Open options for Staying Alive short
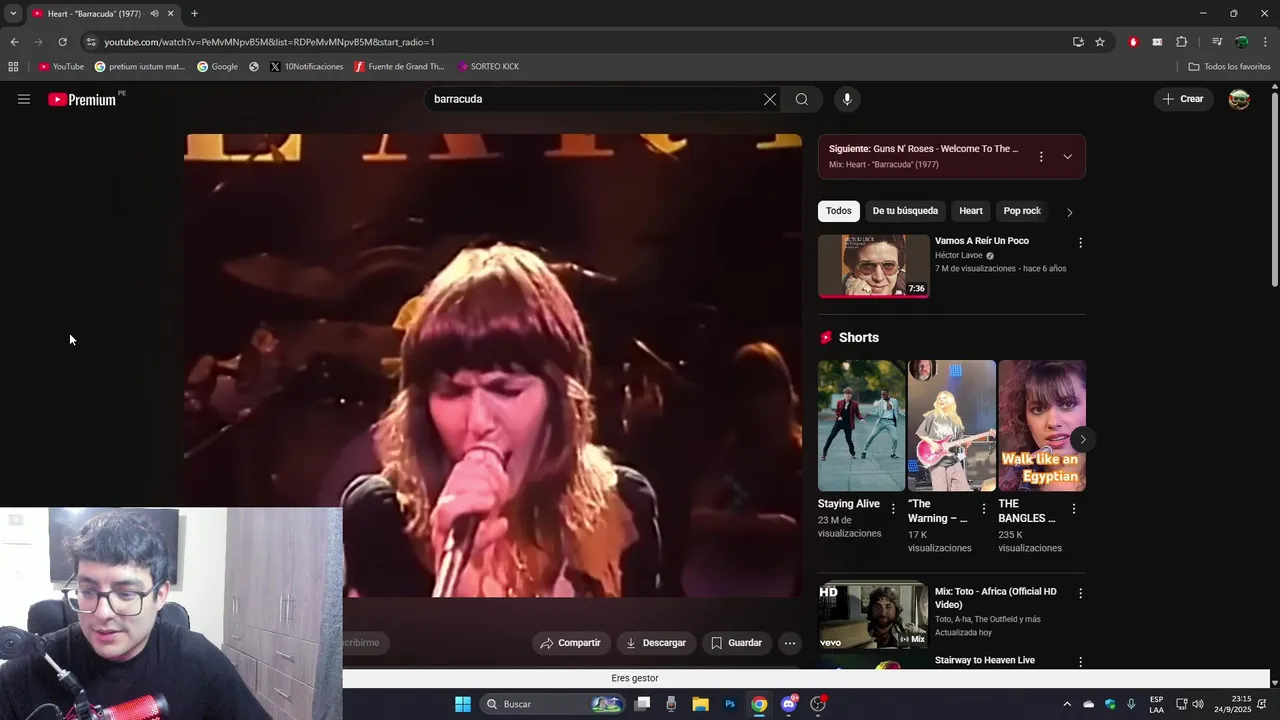The image size is (1280, 720). point(893,509)
